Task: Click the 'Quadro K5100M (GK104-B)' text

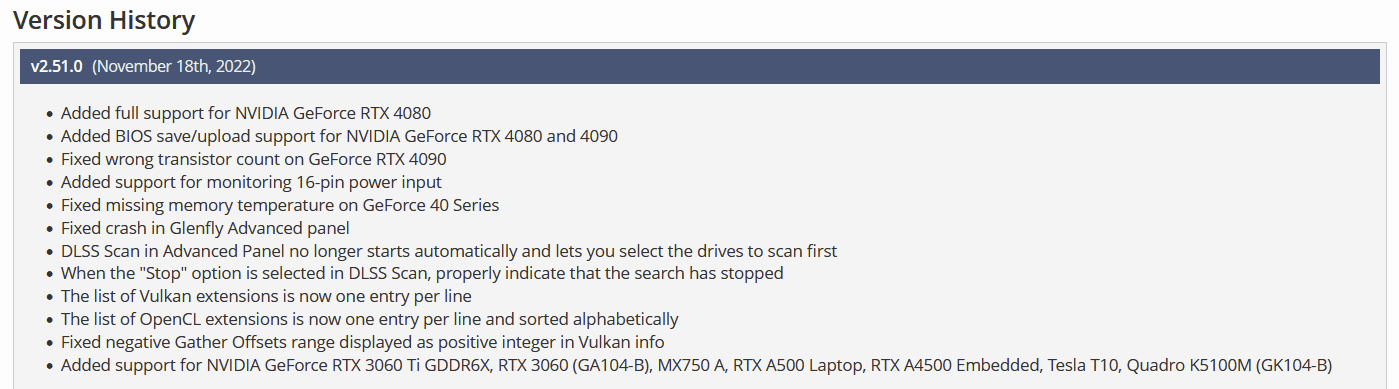Action: 1229,365
